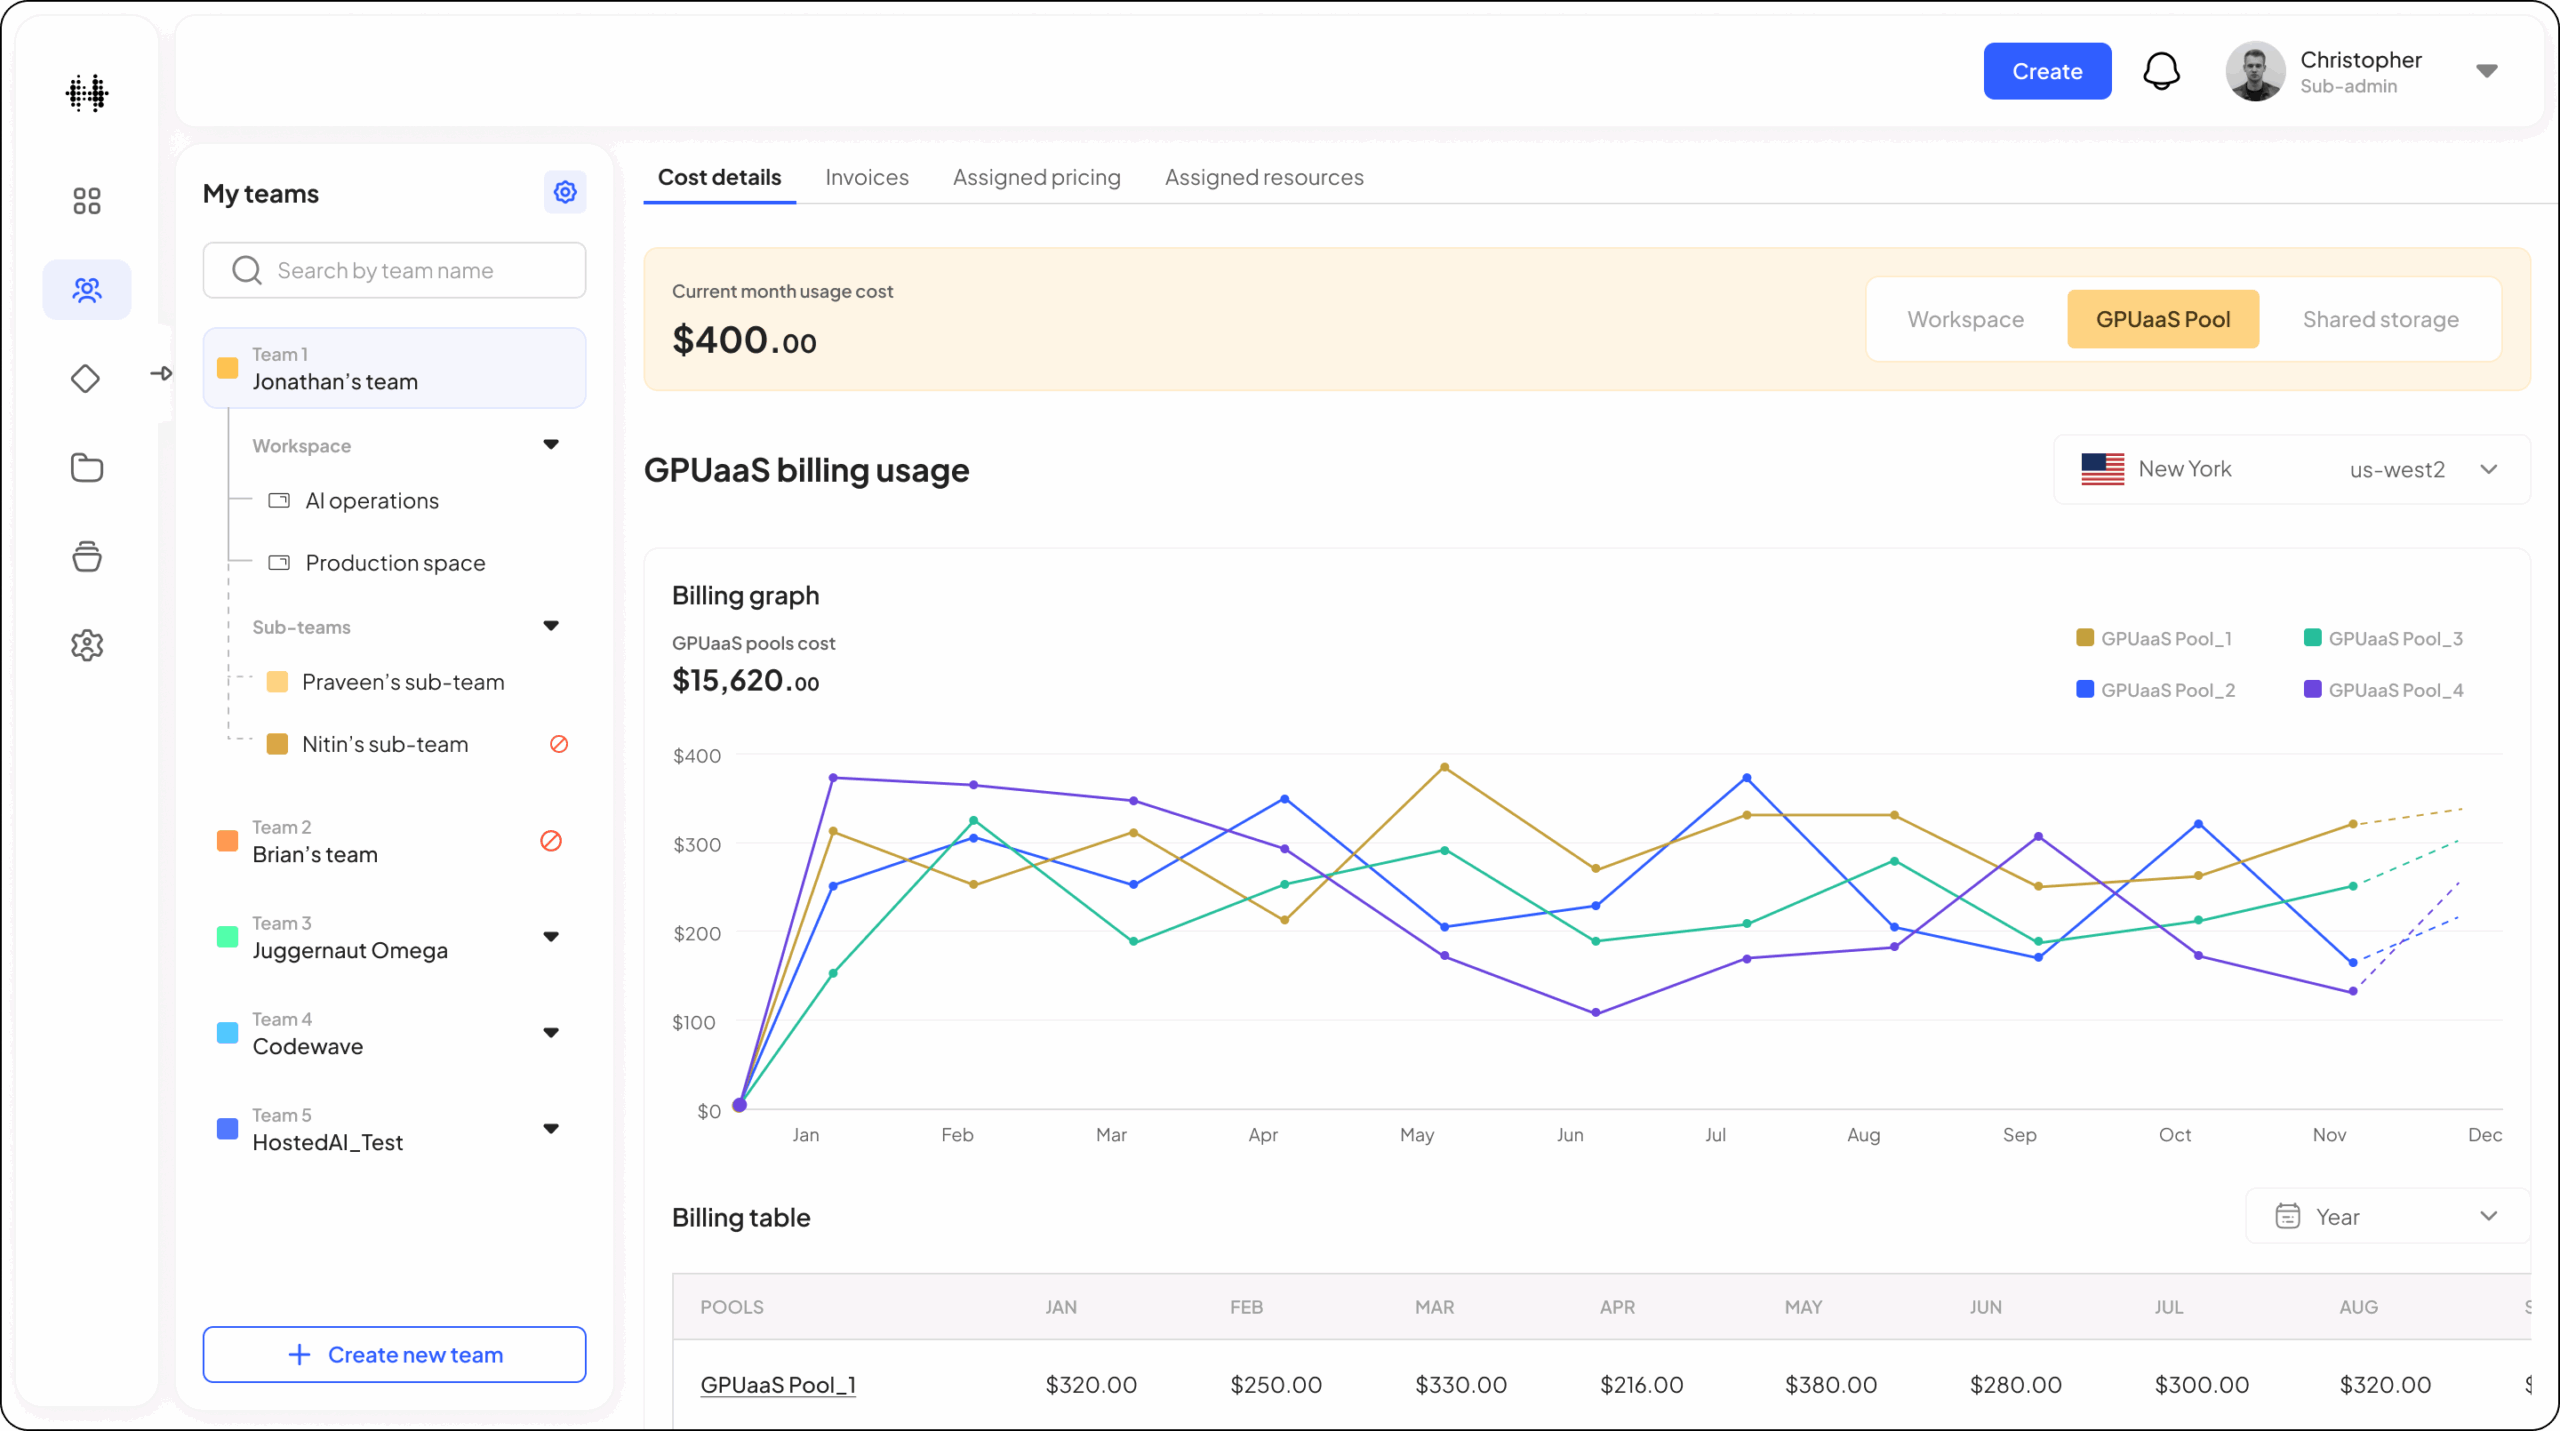The image size is (2560, 1431).
Task: Click the Create button
Action: pos(2046,71)
